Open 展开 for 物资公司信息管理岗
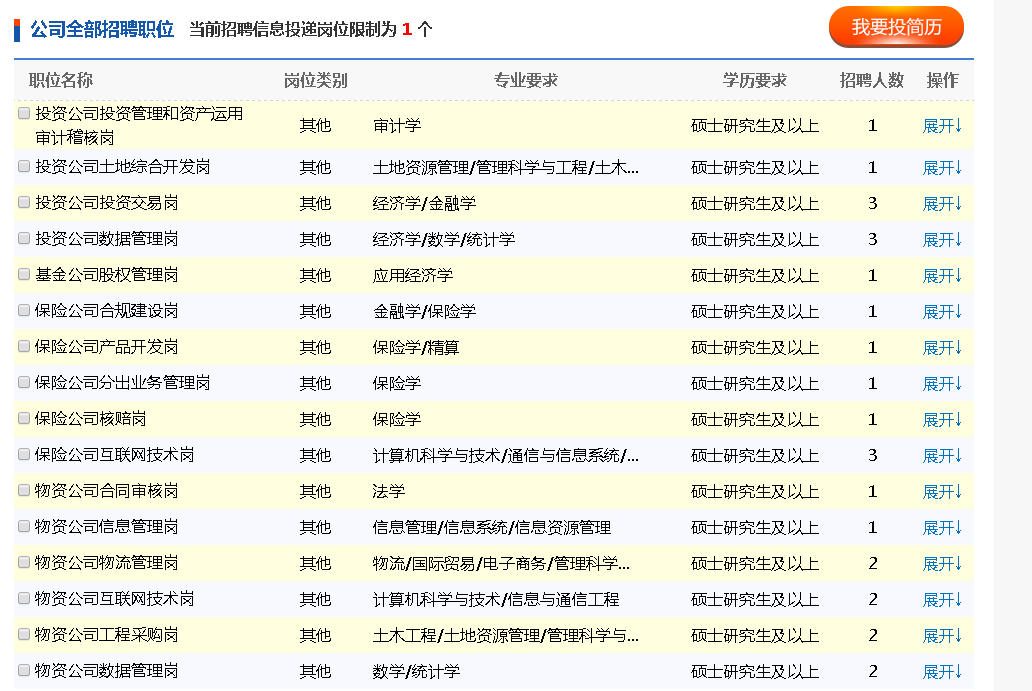The height and width of the screenshot is (691, 1032). pyautogui.click(x=941, y=528)
